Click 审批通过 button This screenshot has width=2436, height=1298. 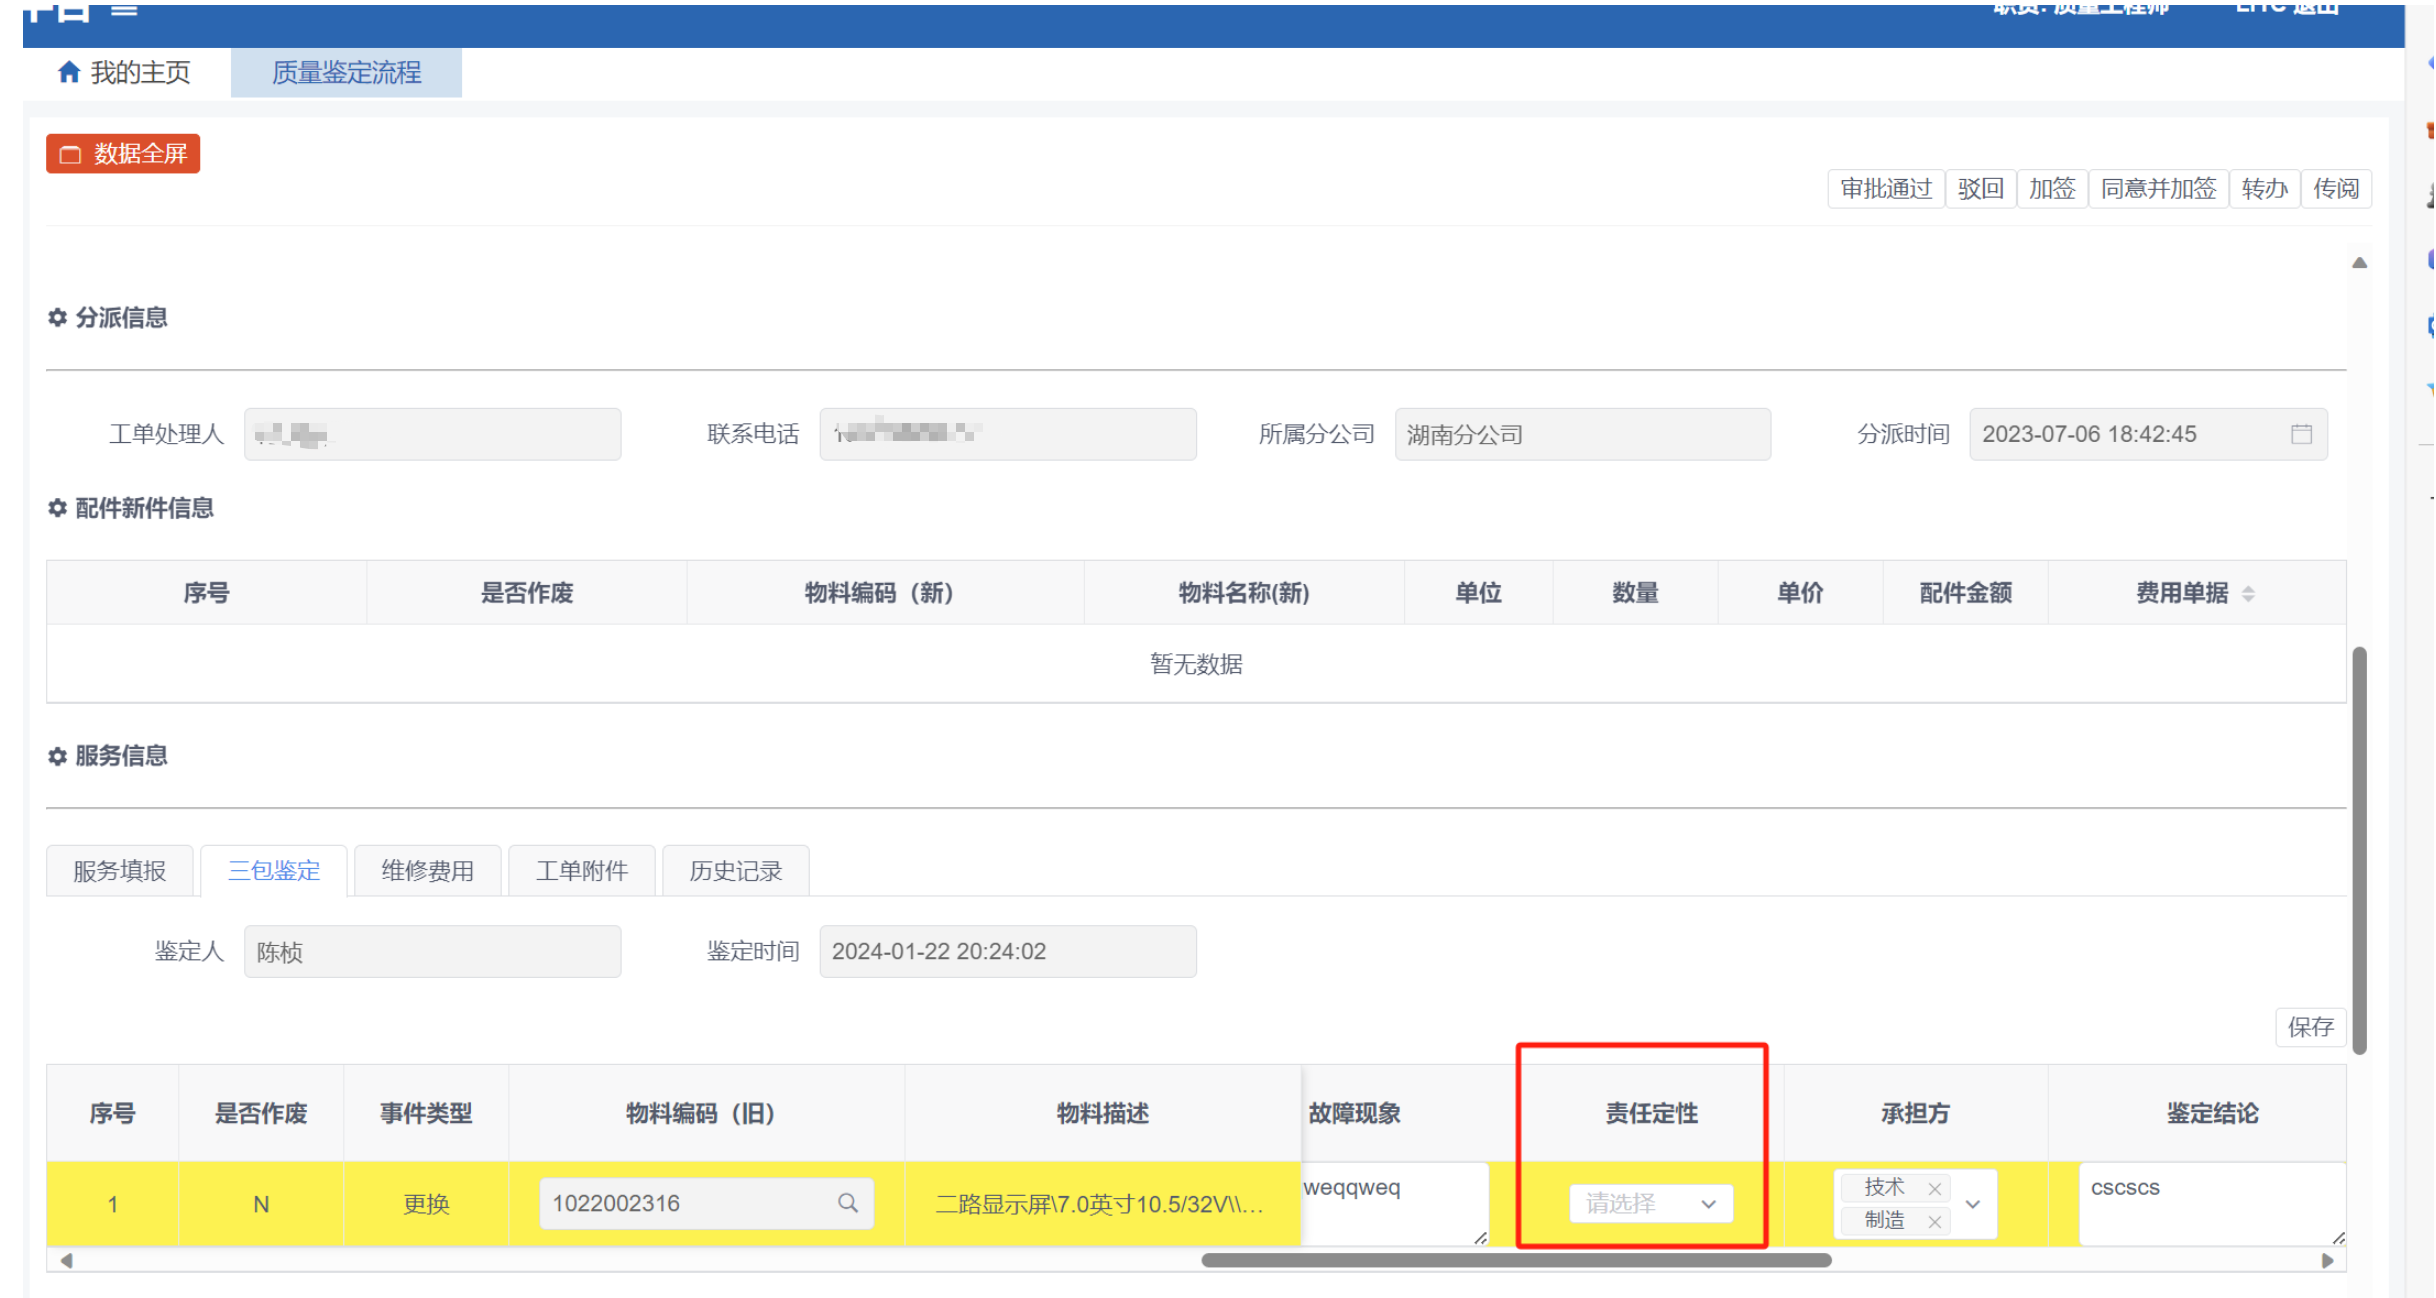1886,189
